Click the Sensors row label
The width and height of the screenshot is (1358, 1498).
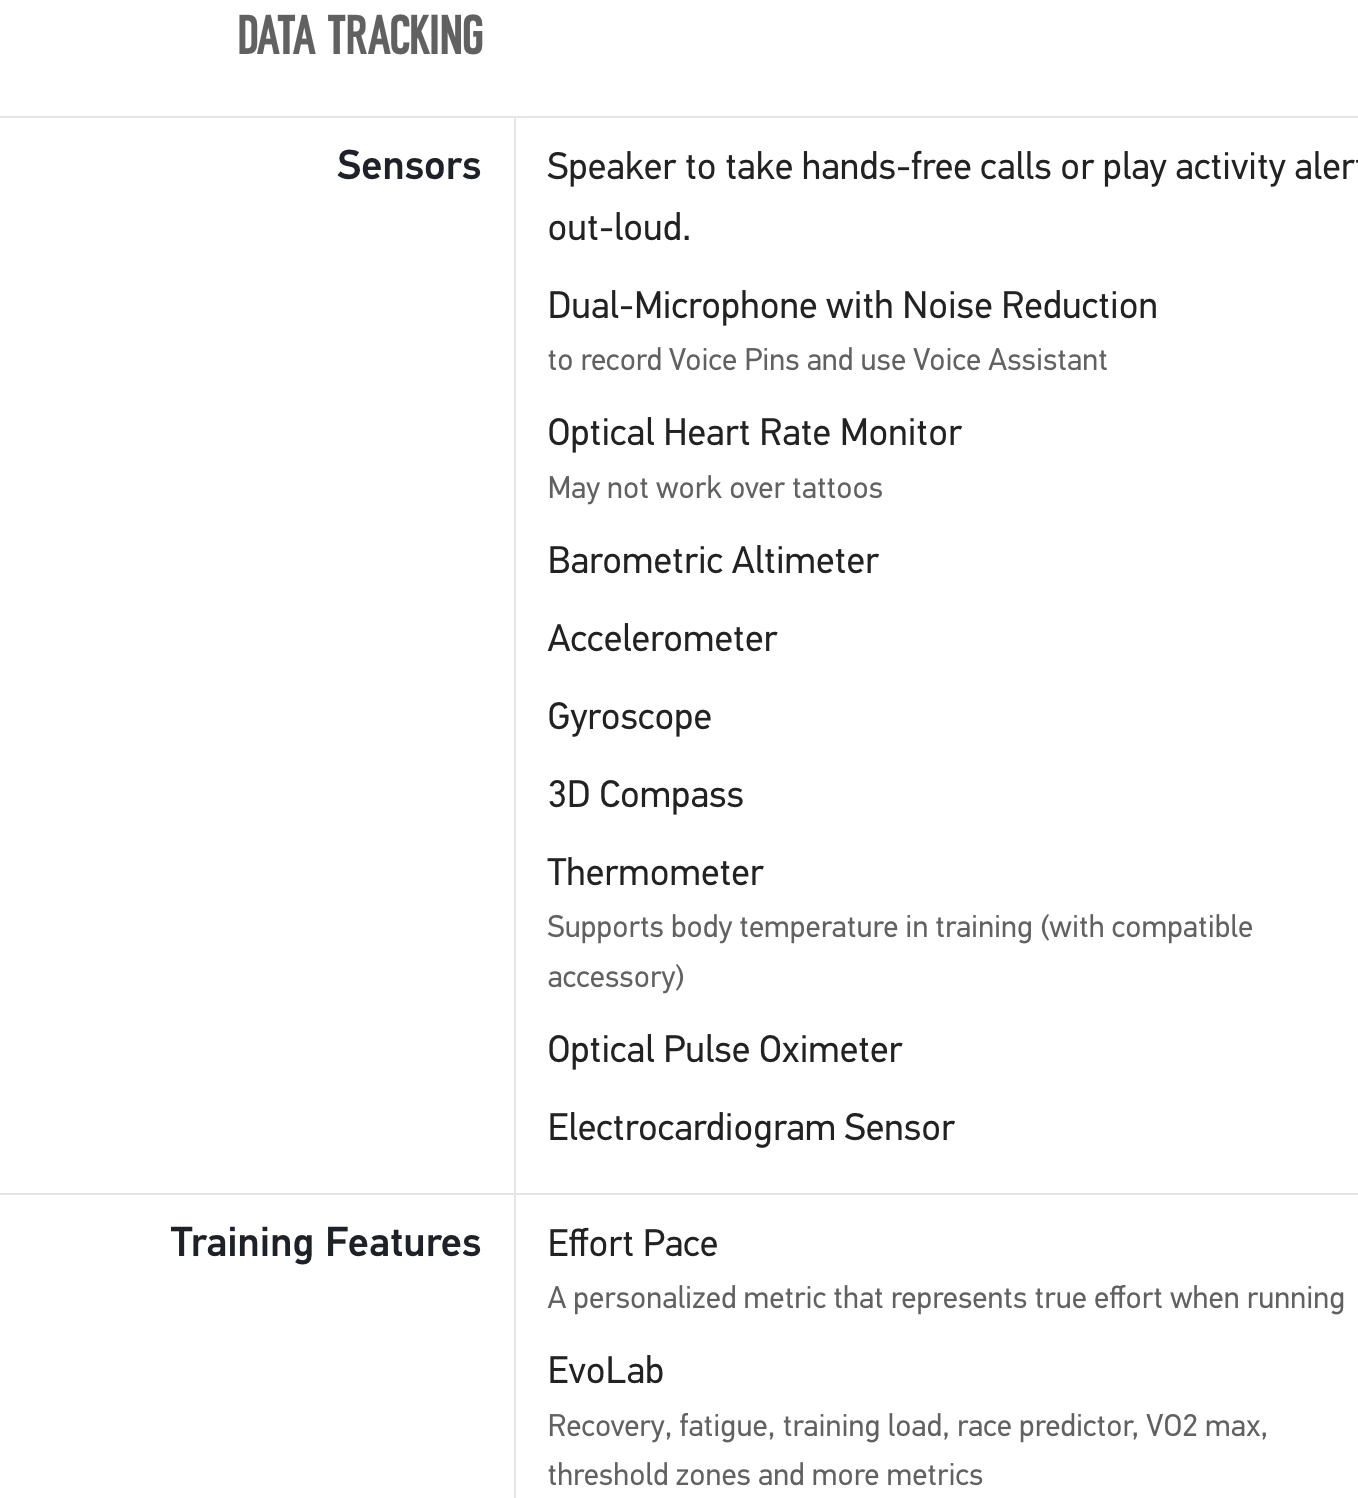pos(408,166)
